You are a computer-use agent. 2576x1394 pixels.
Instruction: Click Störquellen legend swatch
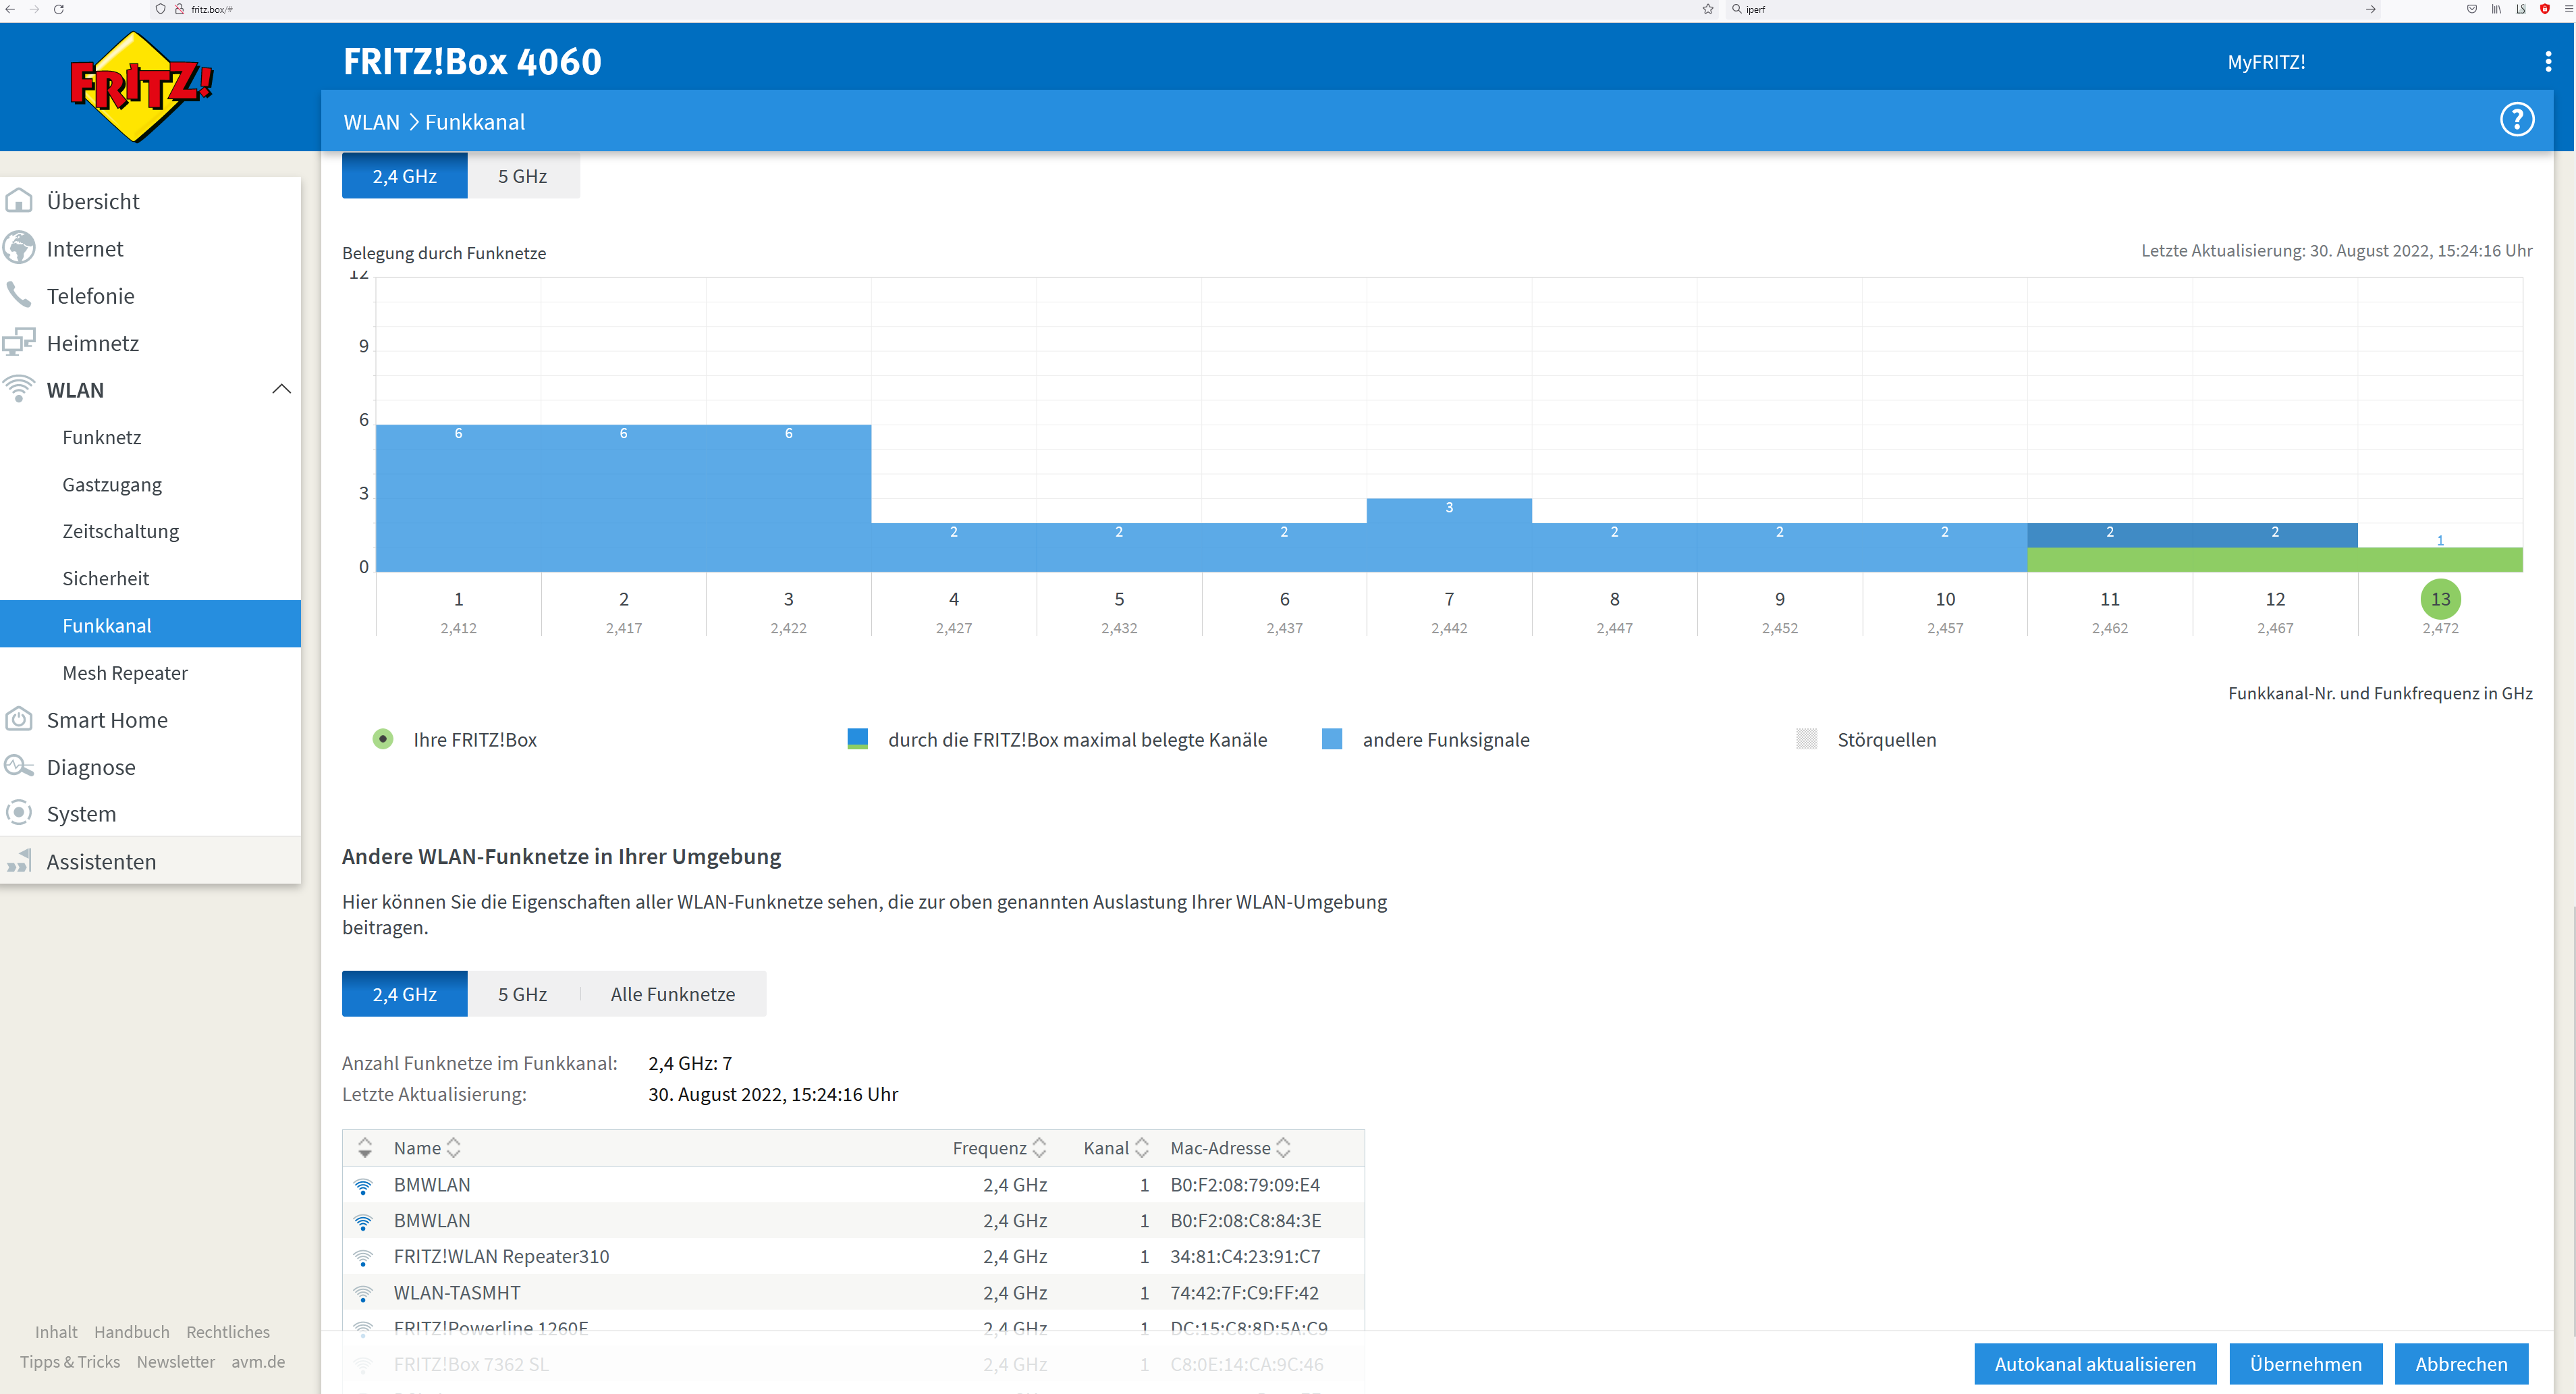1806,739
